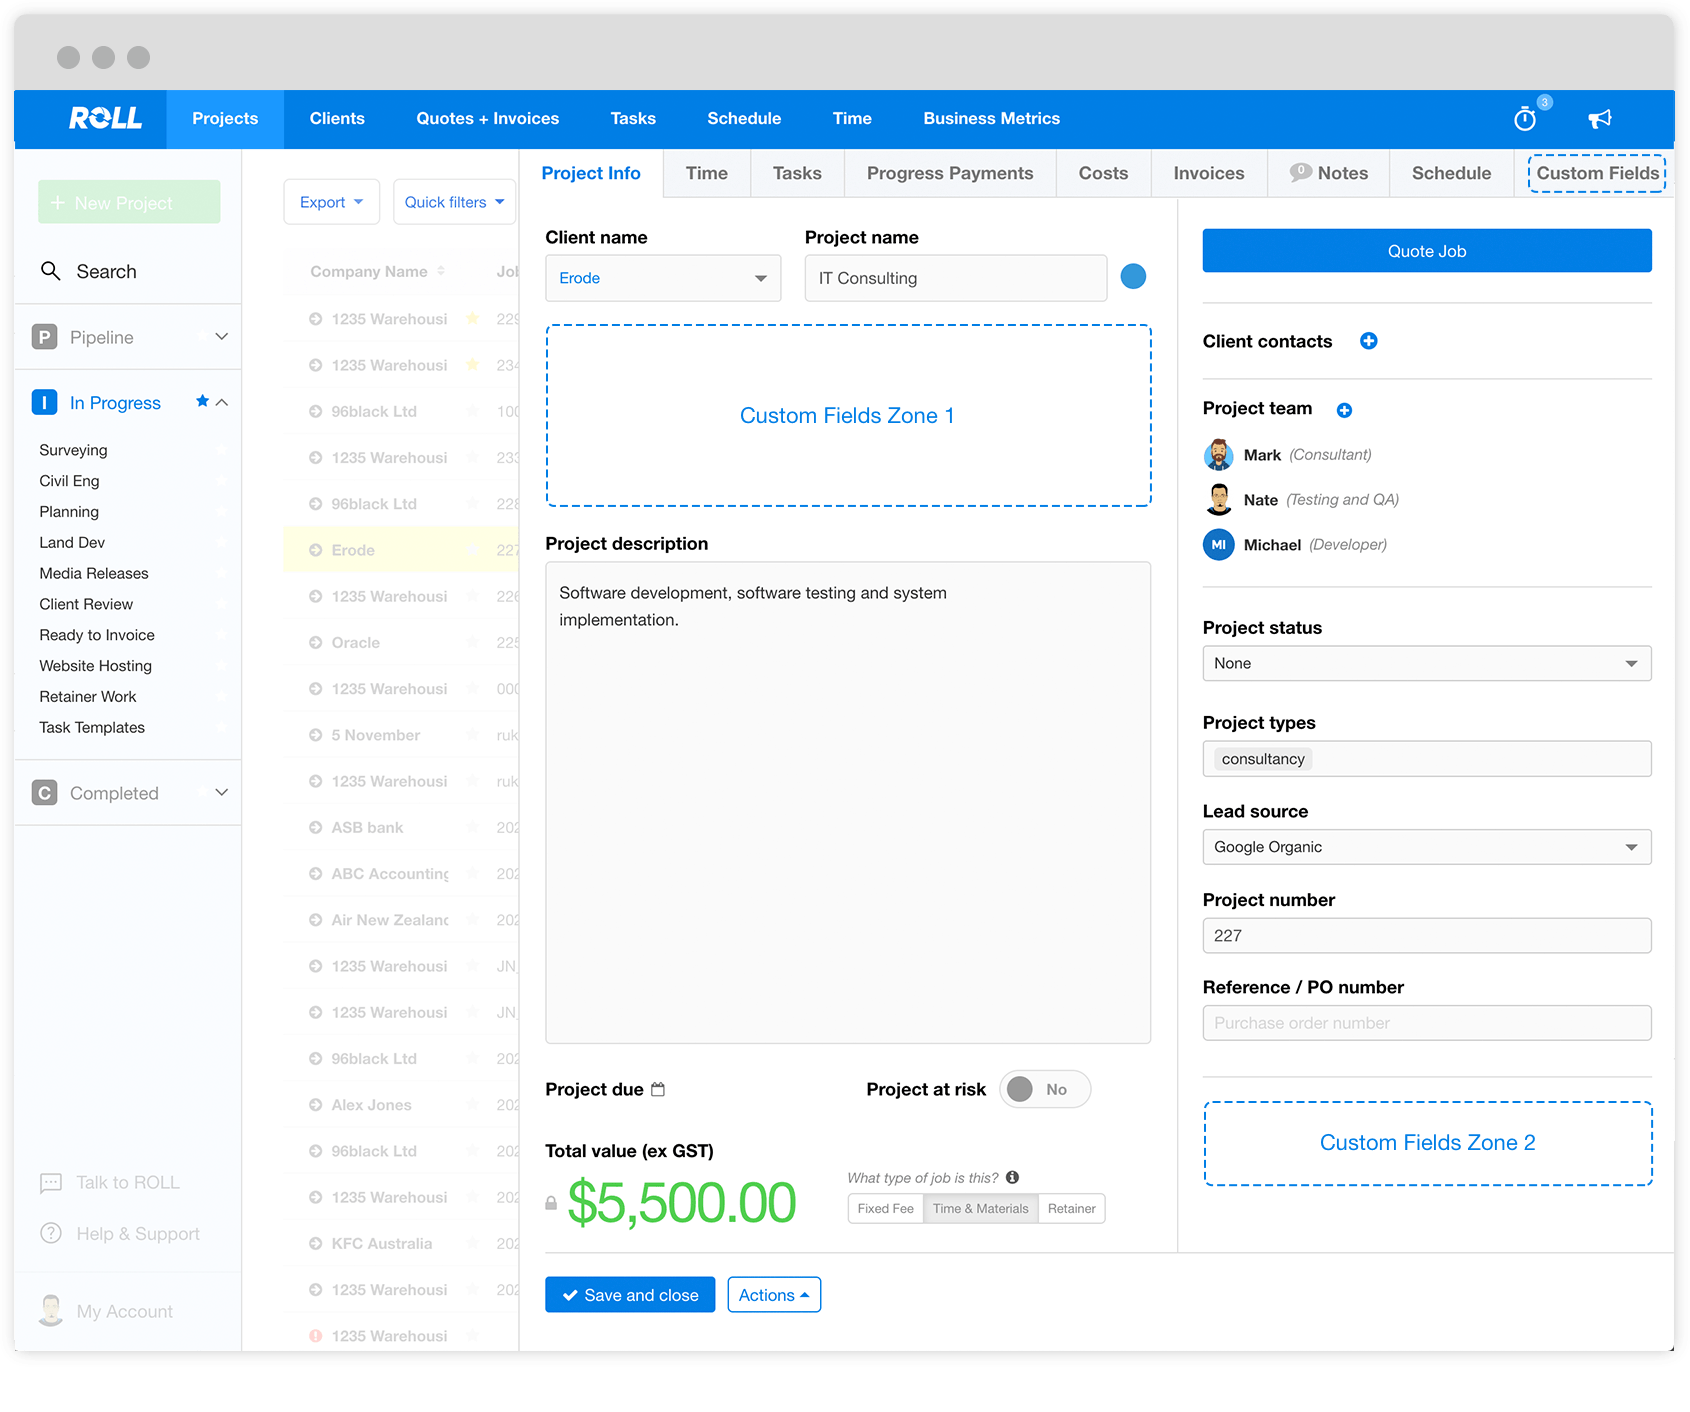Open the Project status dropdown
The width and height of the screenshot is (1690, 1412).
(1427, 663)
